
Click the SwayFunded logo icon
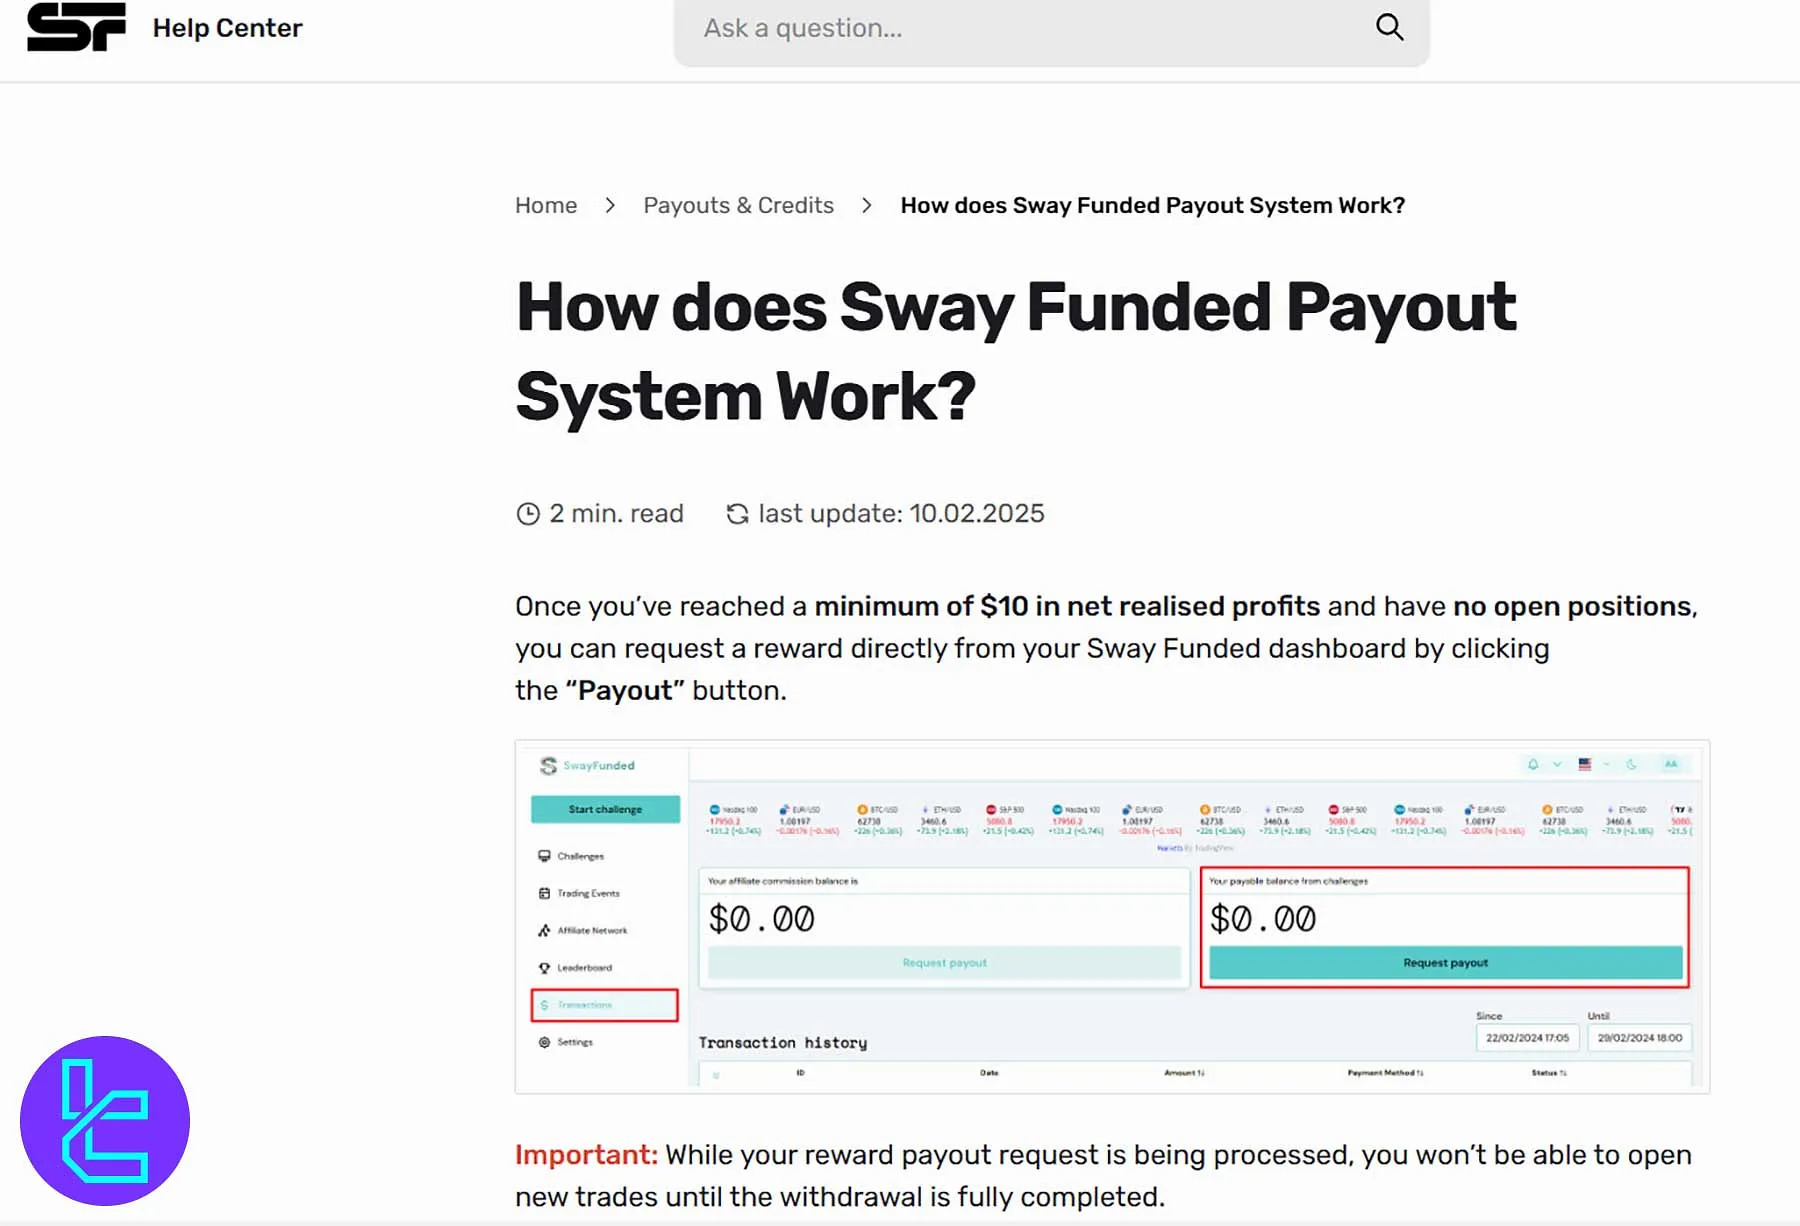[549, 764]
